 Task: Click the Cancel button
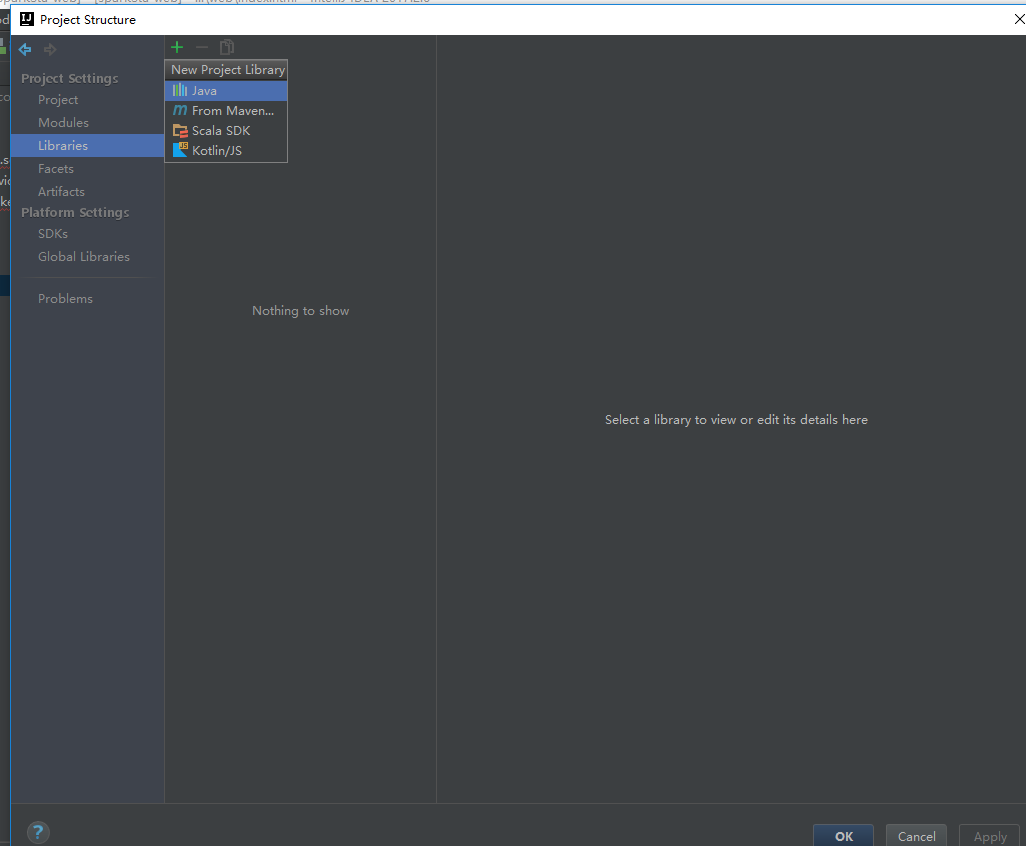click(x=916, y=836)
